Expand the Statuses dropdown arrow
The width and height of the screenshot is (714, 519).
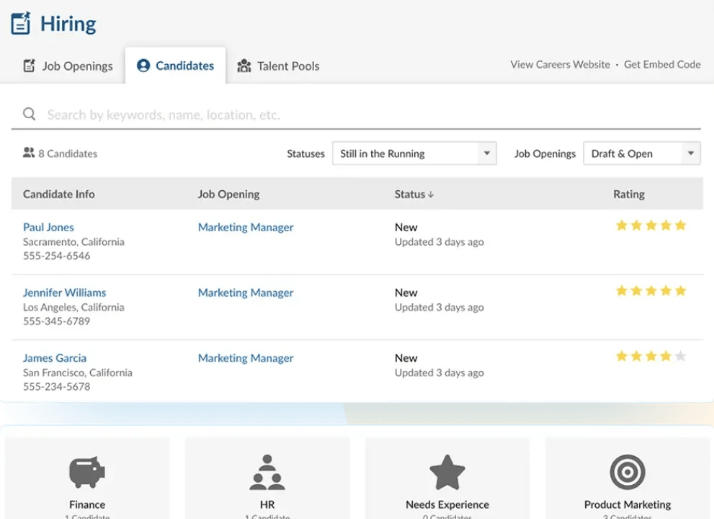pos(487,153)
